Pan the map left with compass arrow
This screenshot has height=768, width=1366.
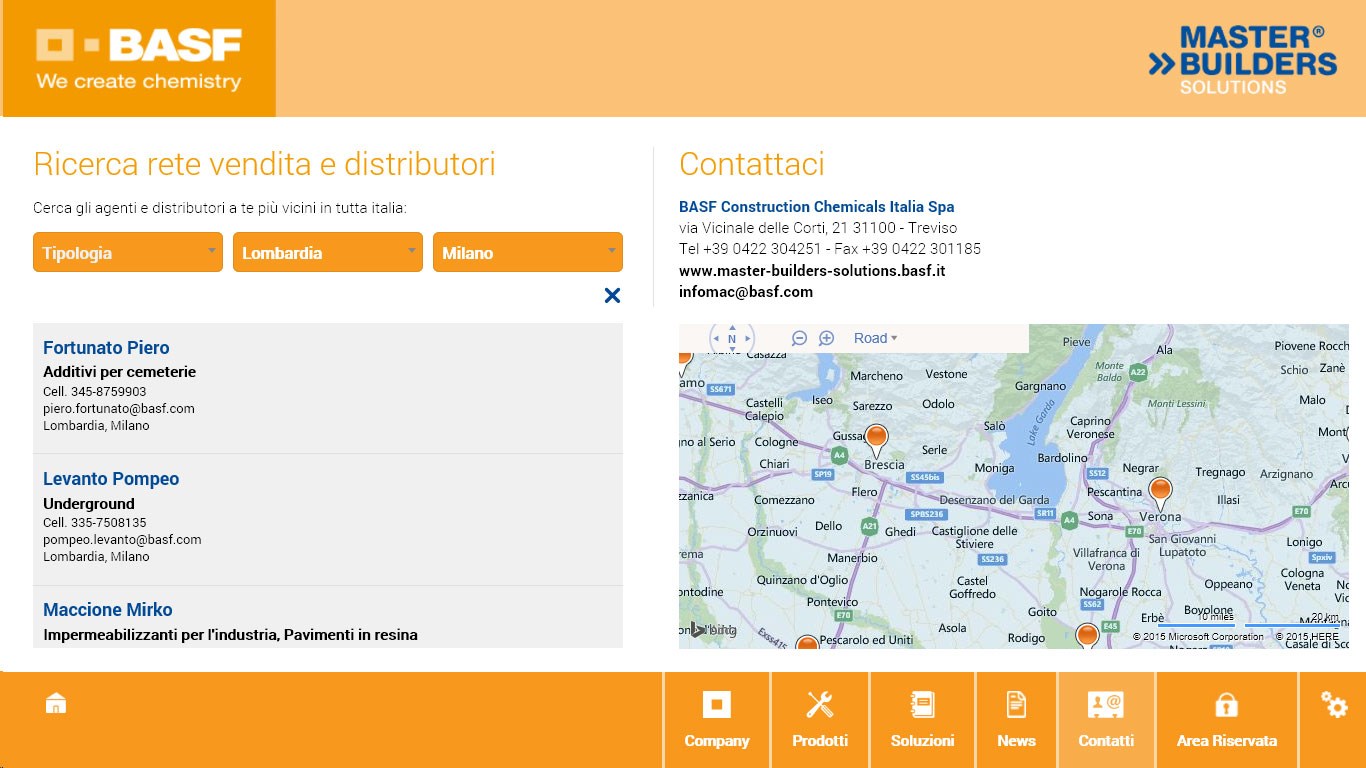[x=716, y=339]
